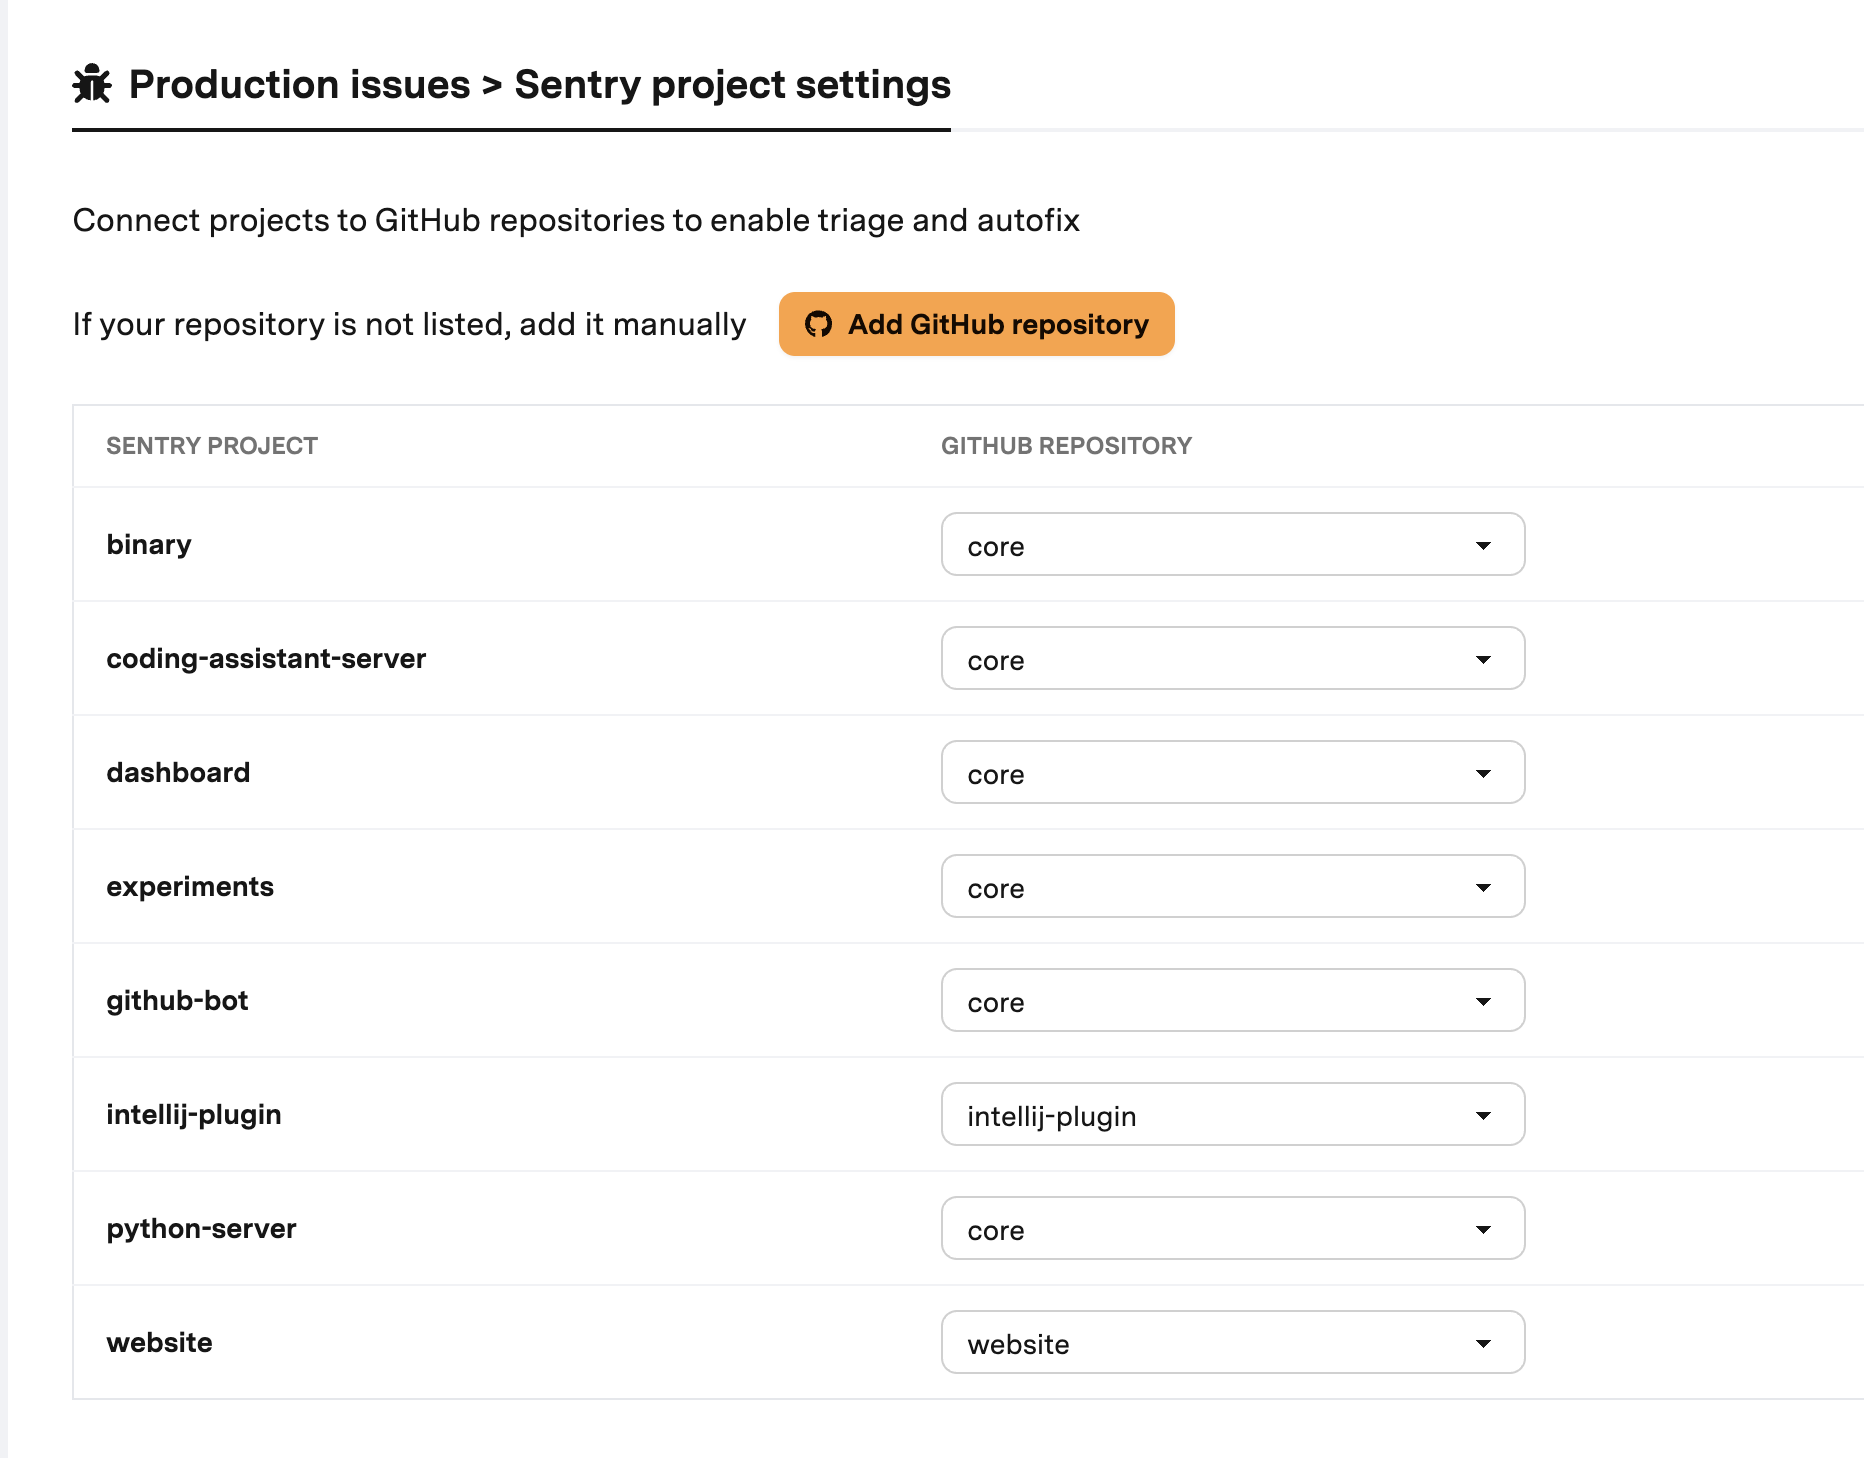The height and width of the screenshot is (1458, 1864).
Task: Click the bug icon in the page header
Action: click(x=93, y=84)
